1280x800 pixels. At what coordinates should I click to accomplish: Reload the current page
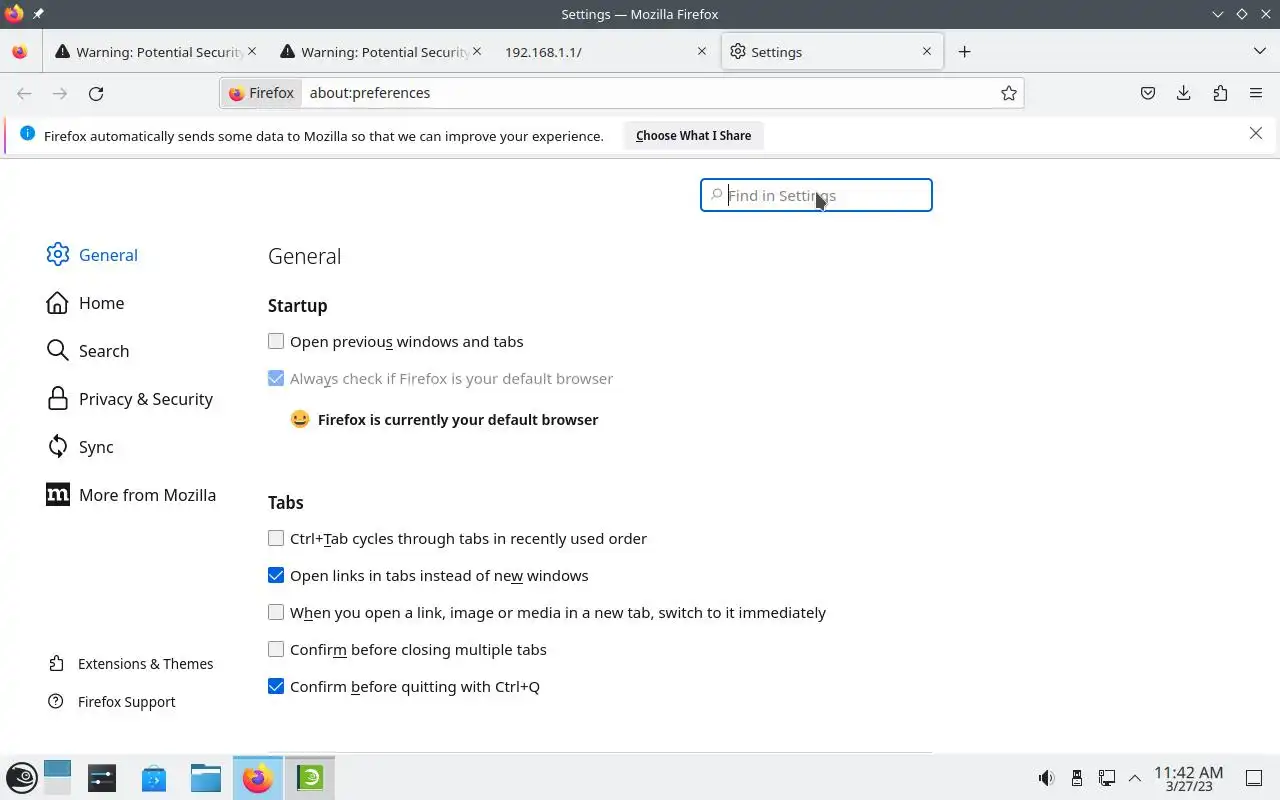pos(96,93)
